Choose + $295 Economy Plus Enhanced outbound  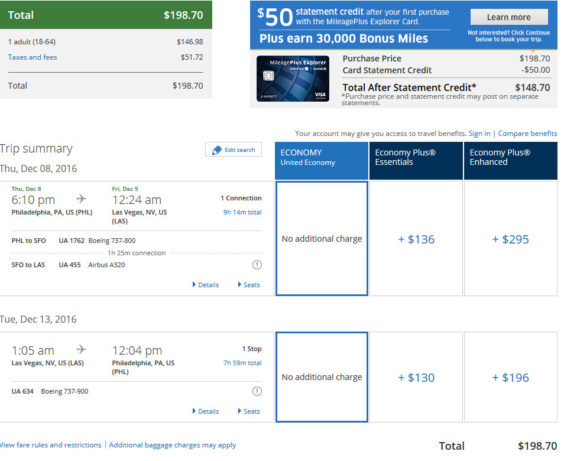(x=511, y=239)
